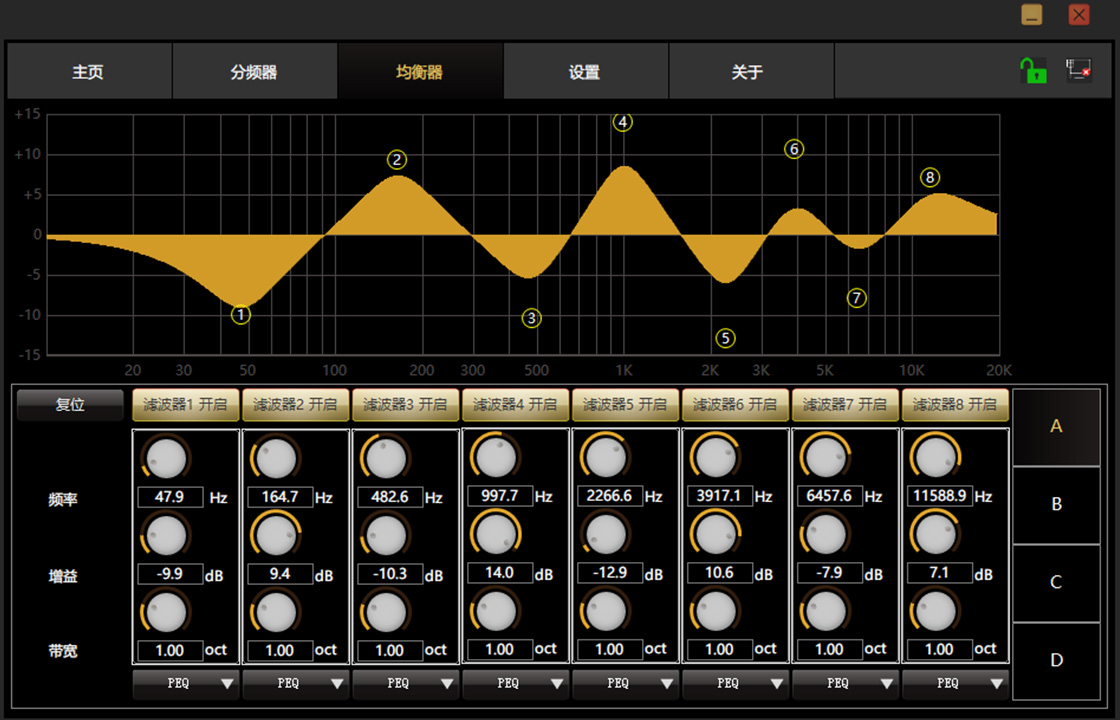The image size is (1120, 720).
Task: Toggle the 滤波器8 开启 filter switch
Action: (956, 405)
